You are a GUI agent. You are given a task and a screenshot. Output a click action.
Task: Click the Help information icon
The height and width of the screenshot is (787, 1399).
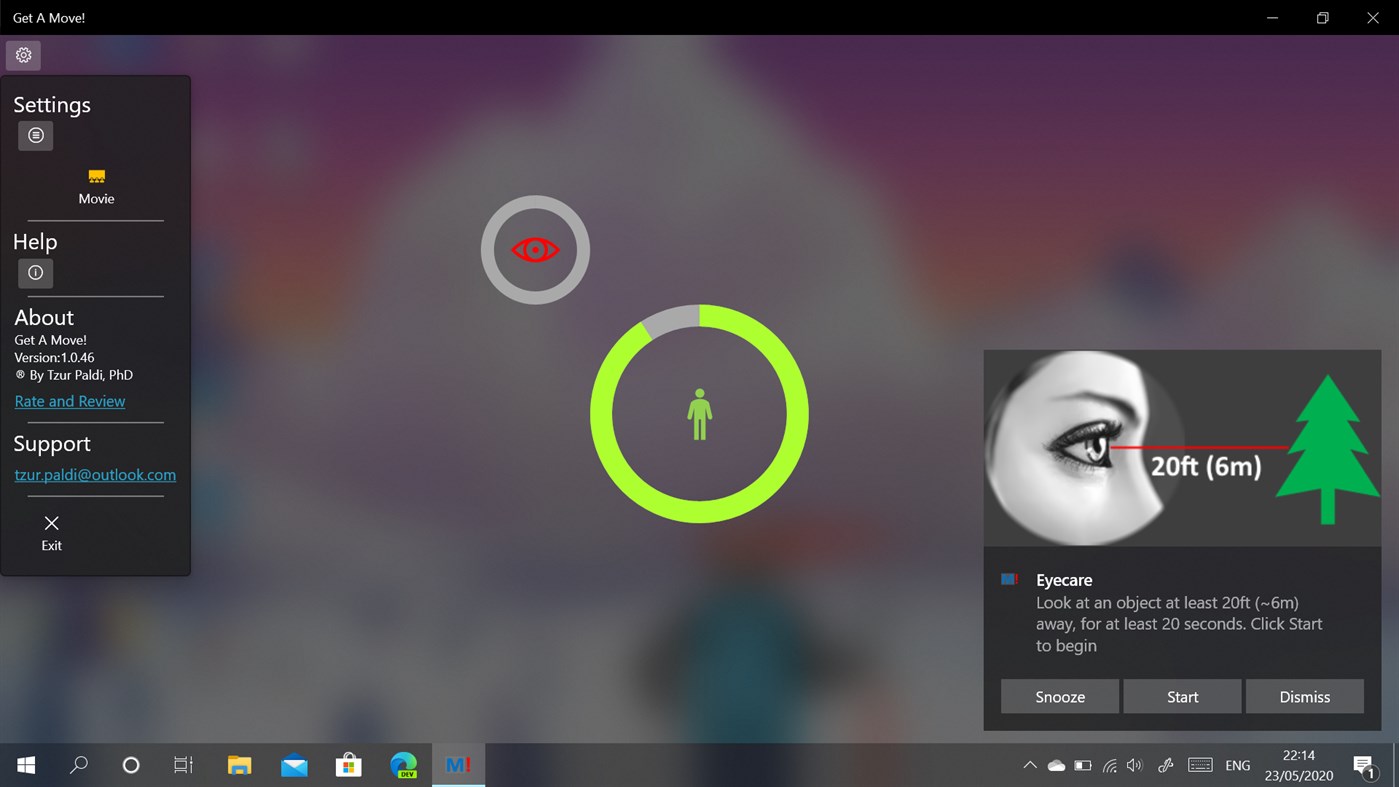tap(35, 272)
